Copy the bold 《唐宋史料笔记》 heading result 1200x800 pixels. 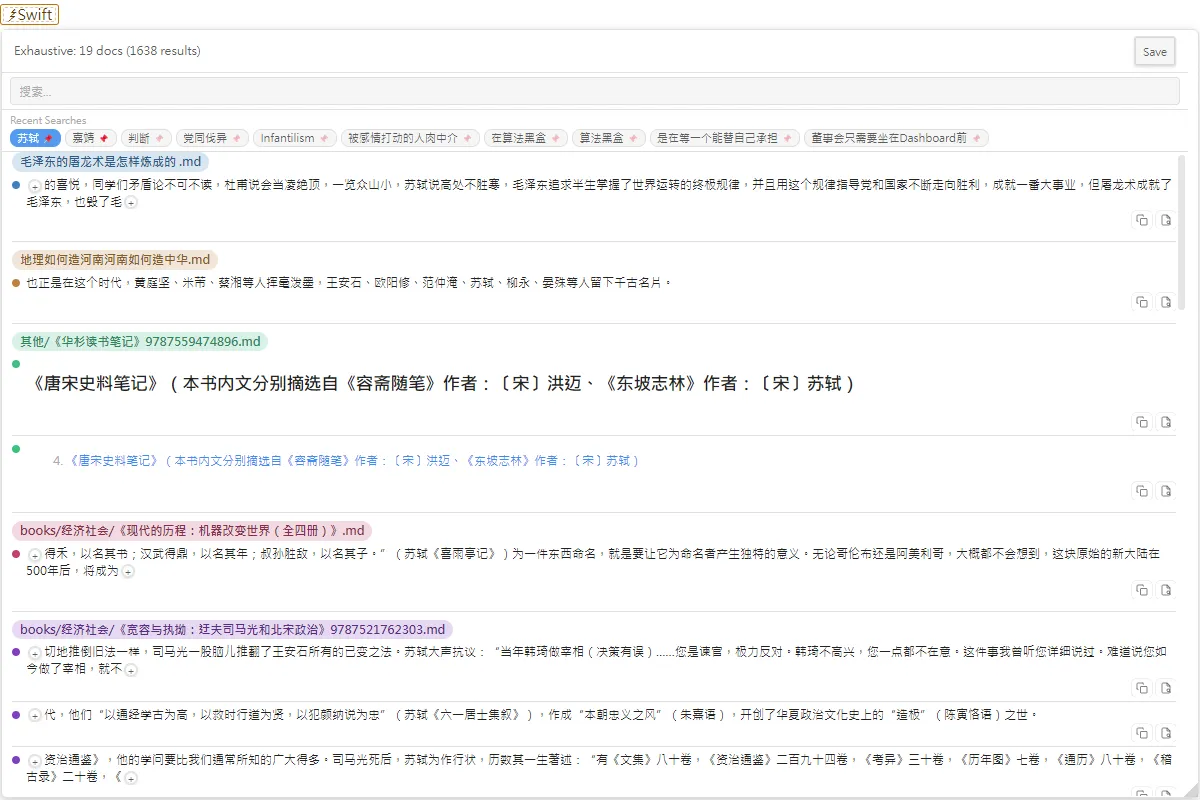point(1141,423)
